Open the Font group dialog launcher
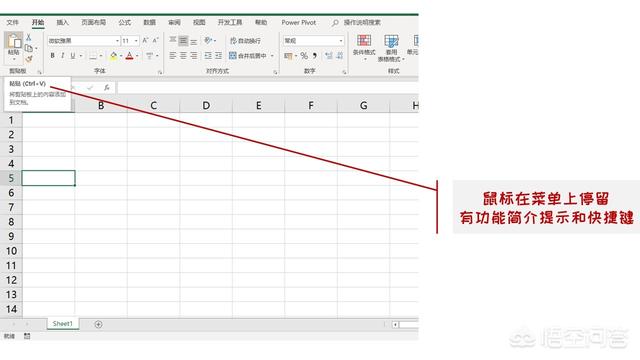The height and width of the screenshot is (360, 640). click(x=160, y=72)
